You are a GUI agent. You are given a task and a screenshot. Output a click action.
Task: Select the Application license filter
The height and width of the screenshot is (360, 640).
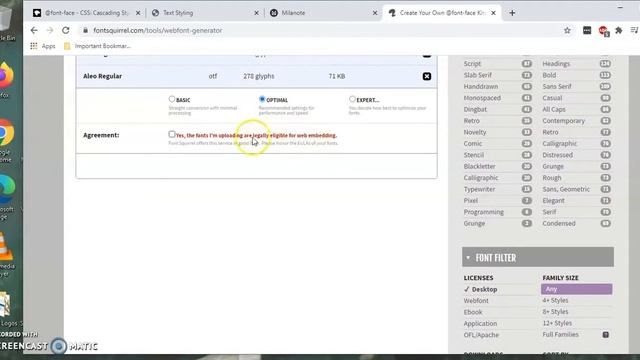click(x=480, y=323)
